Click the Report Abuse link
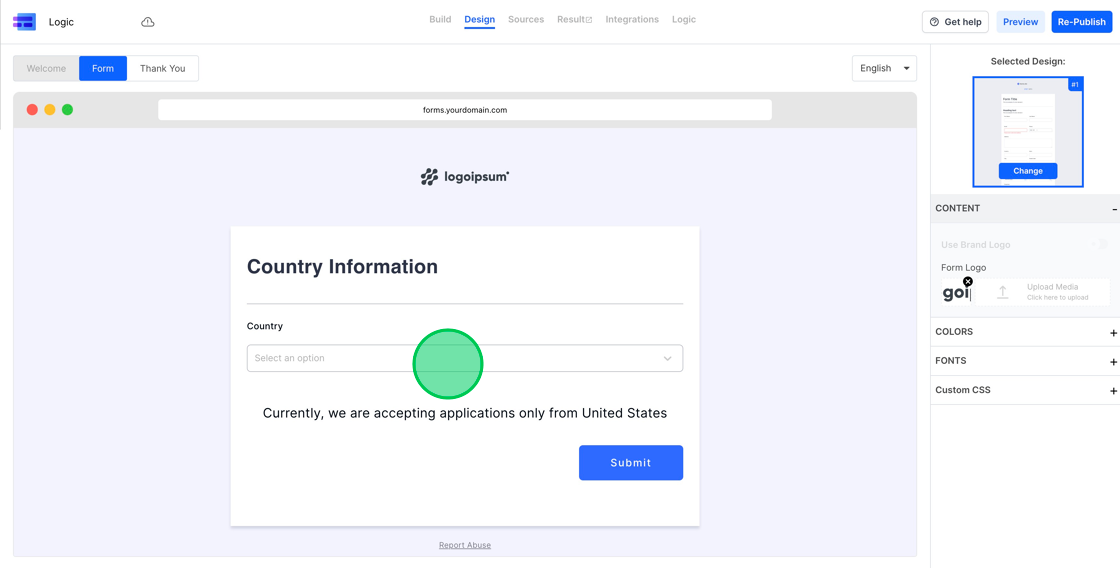 pyautogui.click(x=465, y=545)
